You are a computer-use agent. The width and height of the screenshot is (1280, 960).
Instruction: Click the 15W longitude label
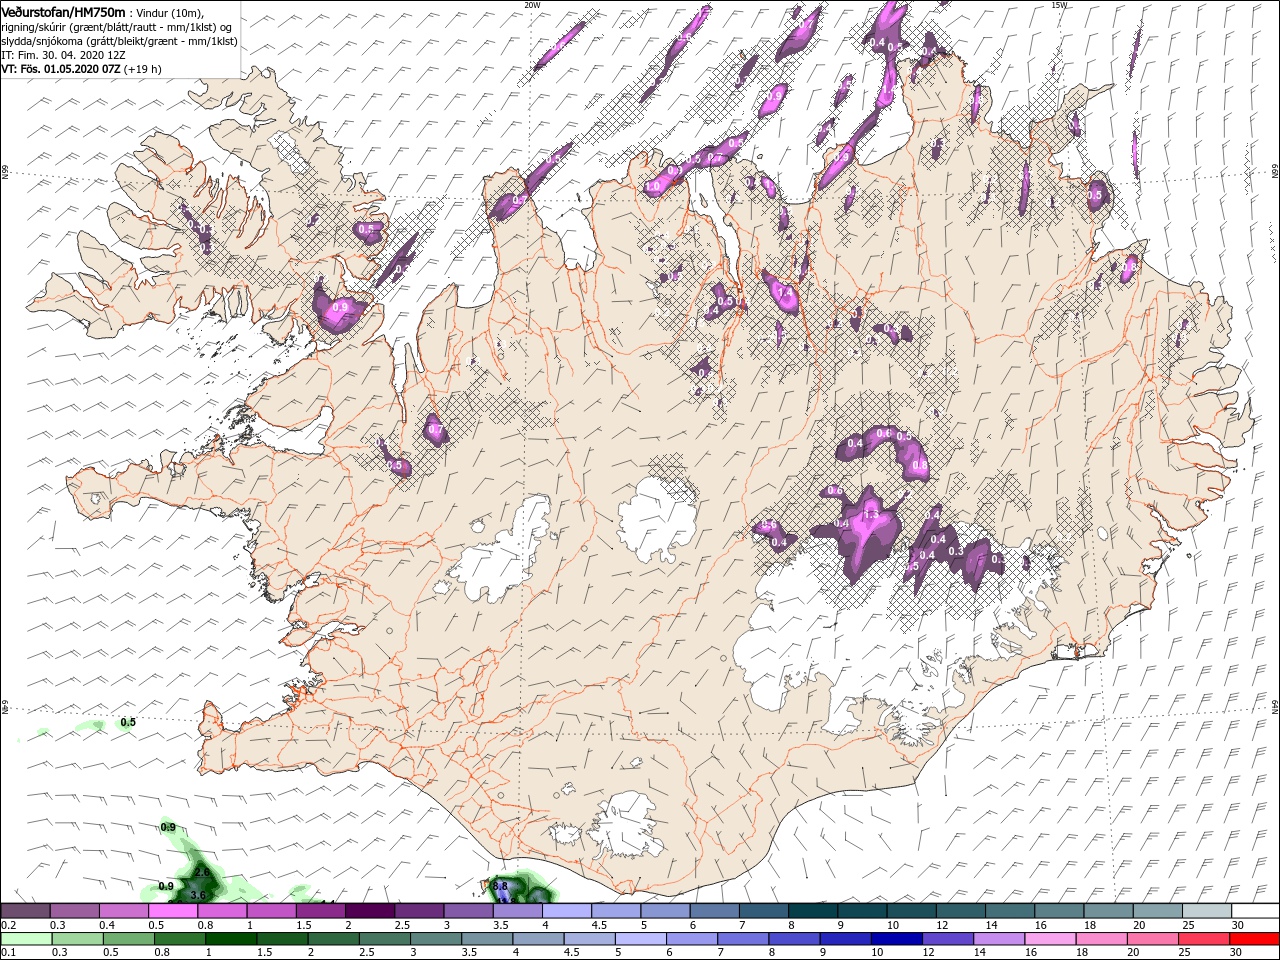click(1059, 4)
